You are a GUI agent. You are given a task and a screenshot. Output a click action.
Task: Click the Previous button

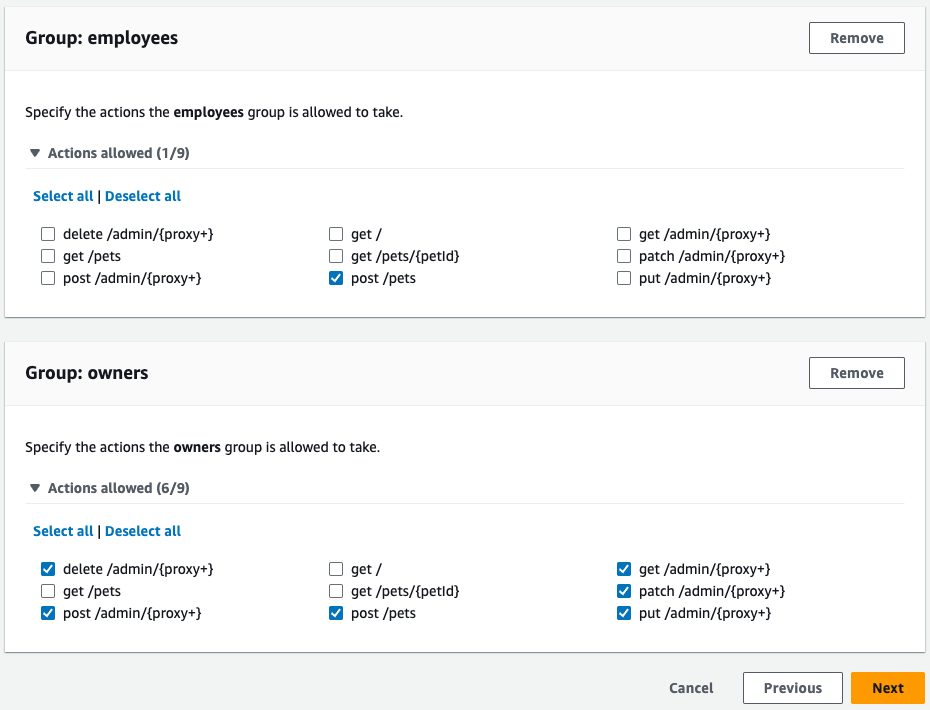click(x=792, y=687)
